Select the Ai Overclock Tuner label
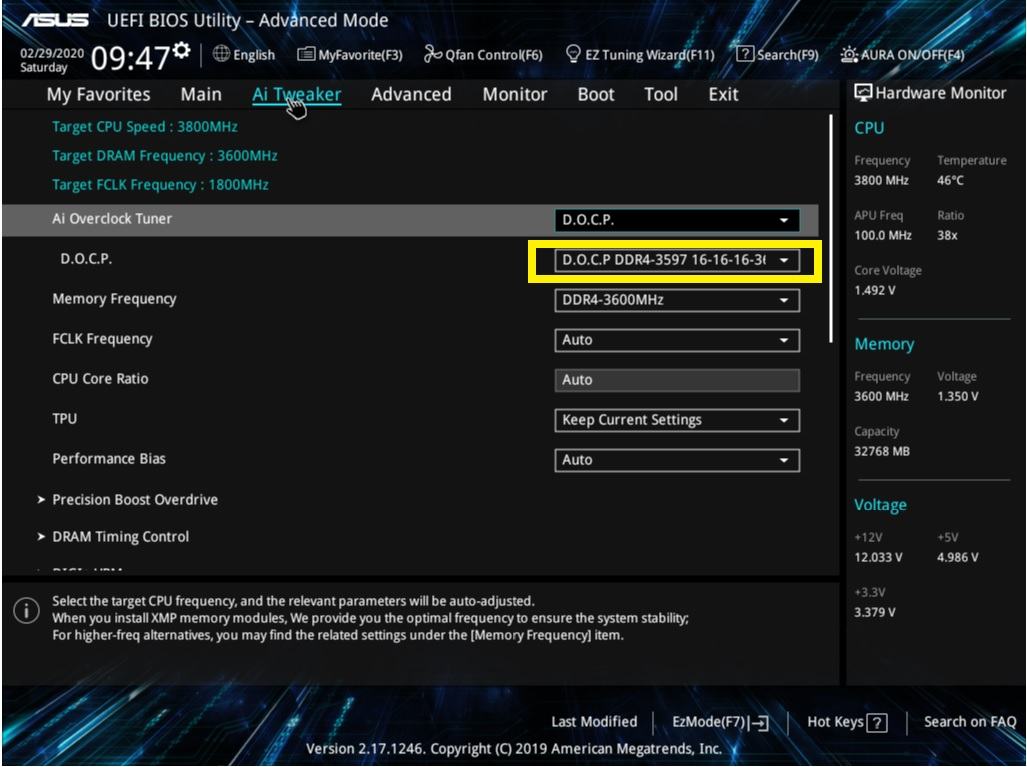The width and height of the screenshot is (1027, 767). (112, 219)
